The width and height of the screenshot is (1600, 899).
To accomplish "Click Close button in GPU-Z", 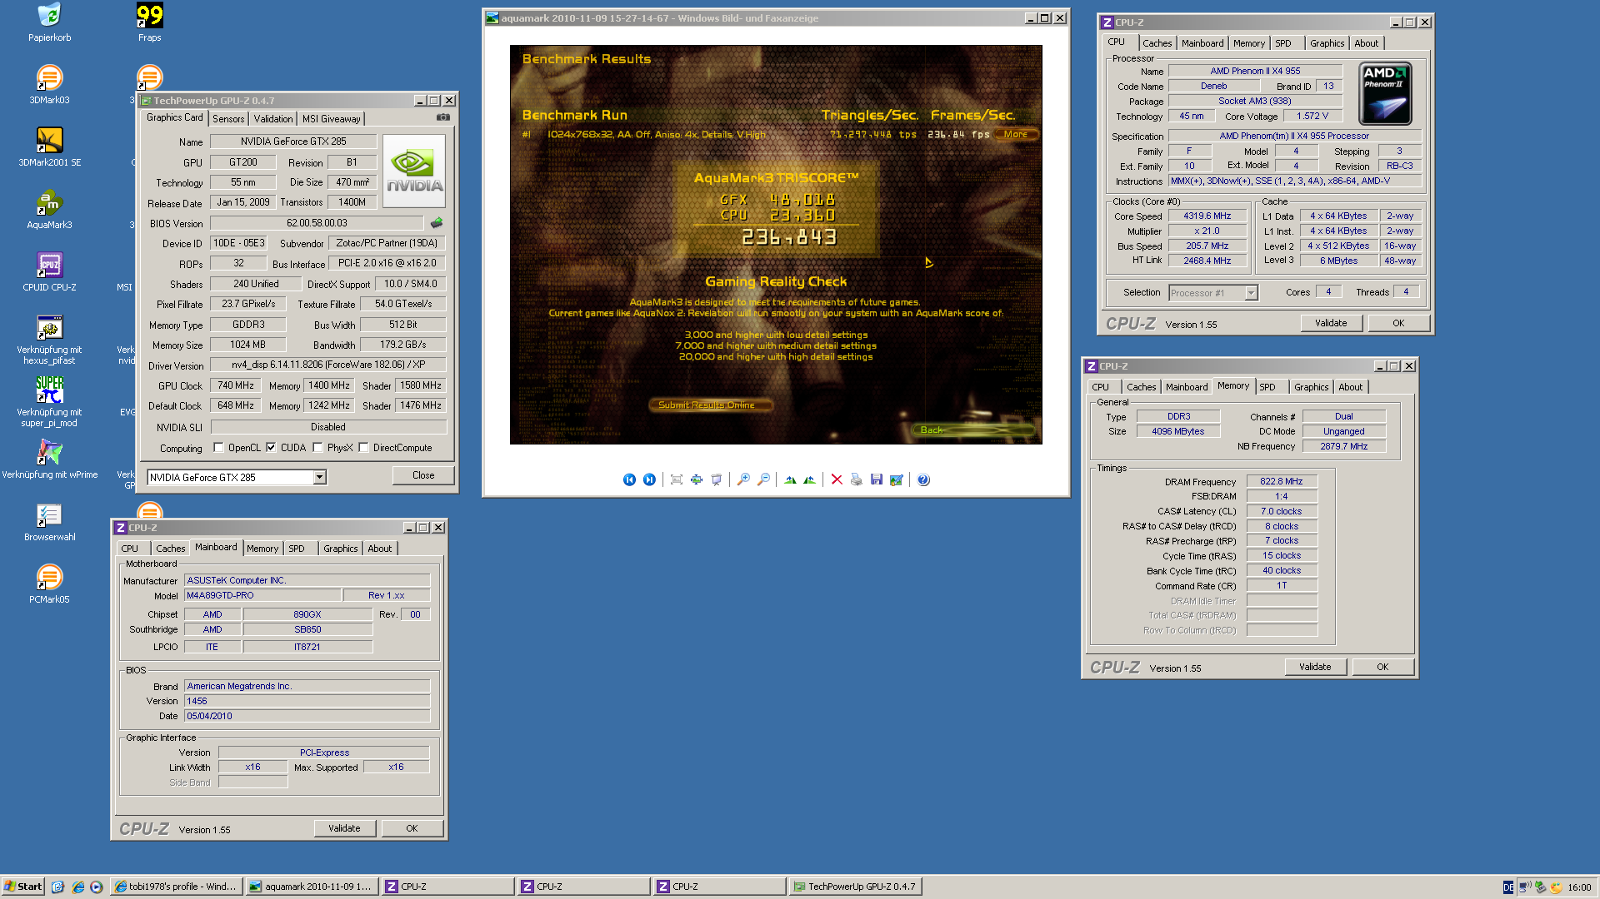I will click(423, 476).
